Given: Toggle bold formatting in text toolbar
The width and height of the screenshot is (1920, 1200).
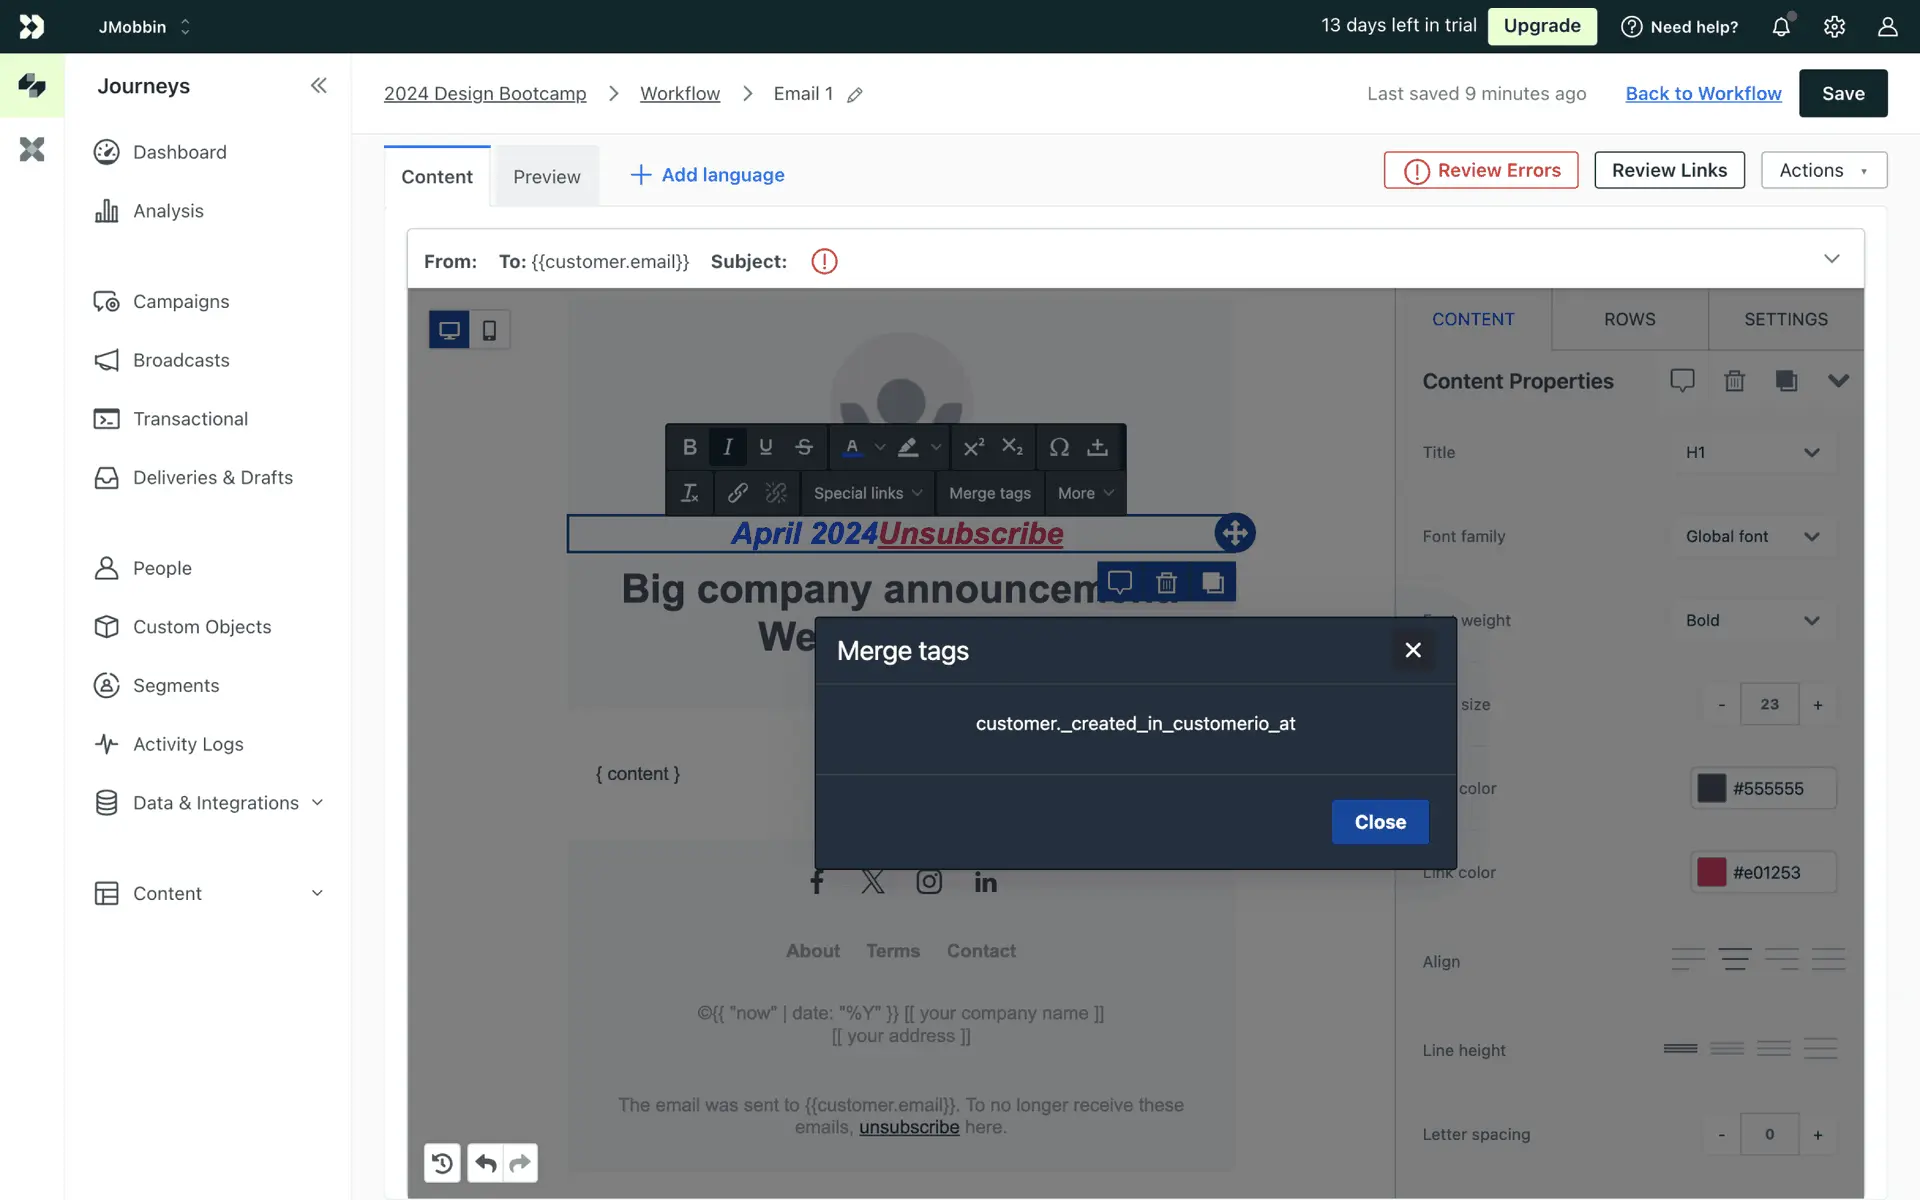Looking at the screenshot, I should [689, 447].
